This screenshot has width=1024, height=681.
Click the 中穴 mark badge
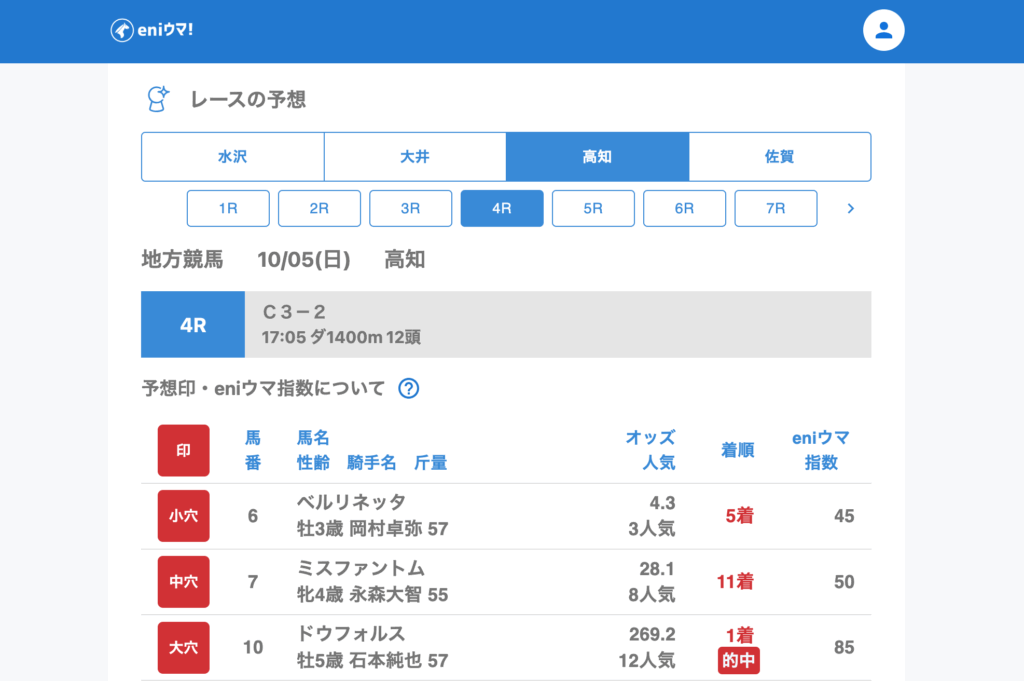pos(183,582)
